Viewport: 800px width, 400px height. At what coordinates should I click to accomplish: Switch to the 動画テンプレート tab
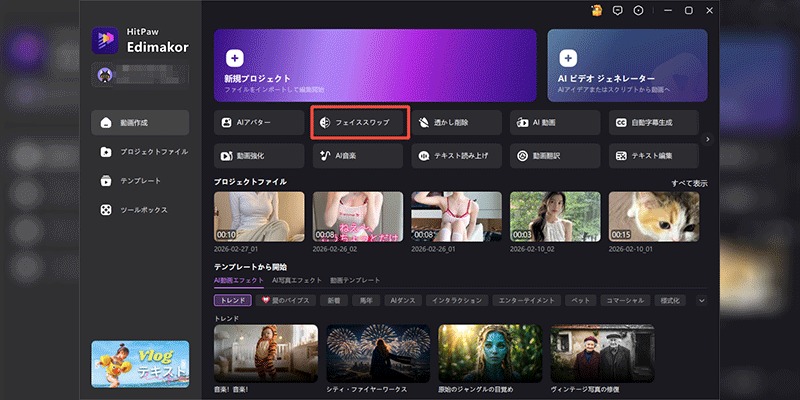pos(355,281)
